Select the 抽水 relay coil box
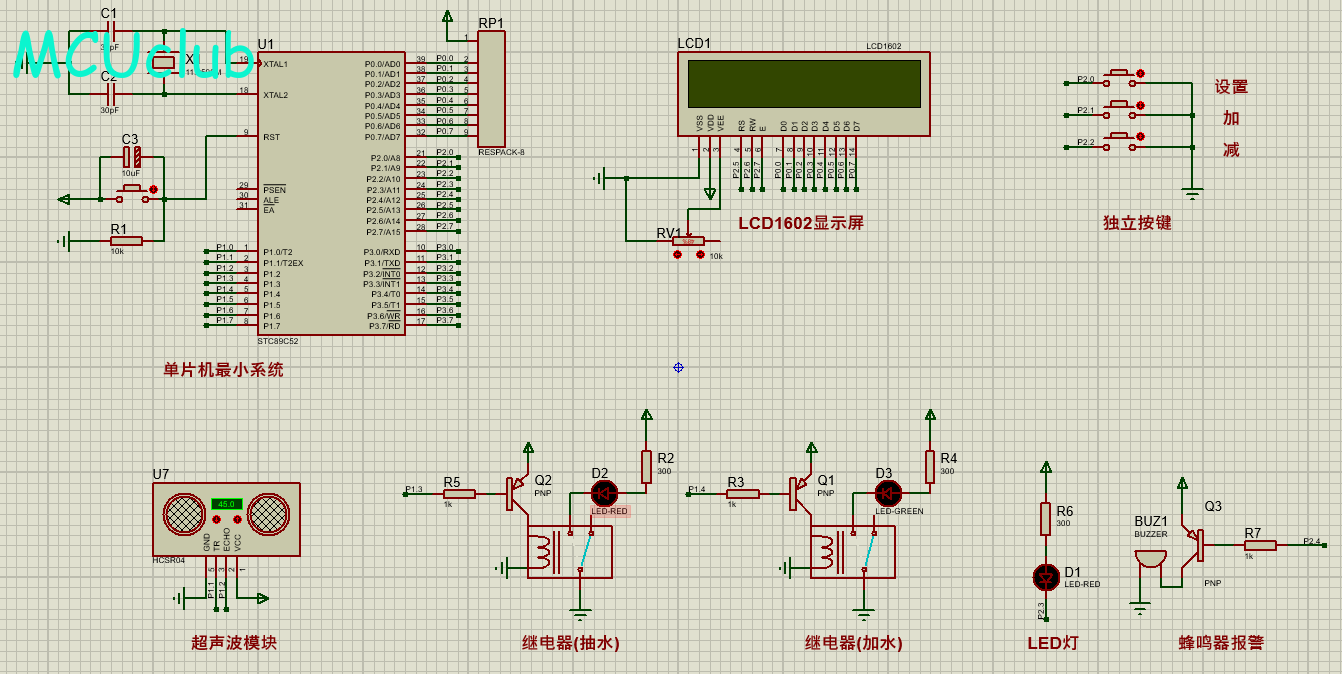 pos(570,551)
